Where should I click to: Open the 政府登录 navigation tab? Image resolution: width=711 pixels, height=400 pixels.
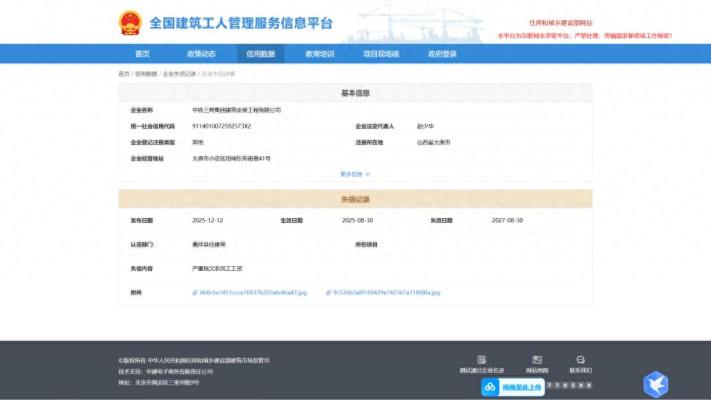(x=442, y=54)
